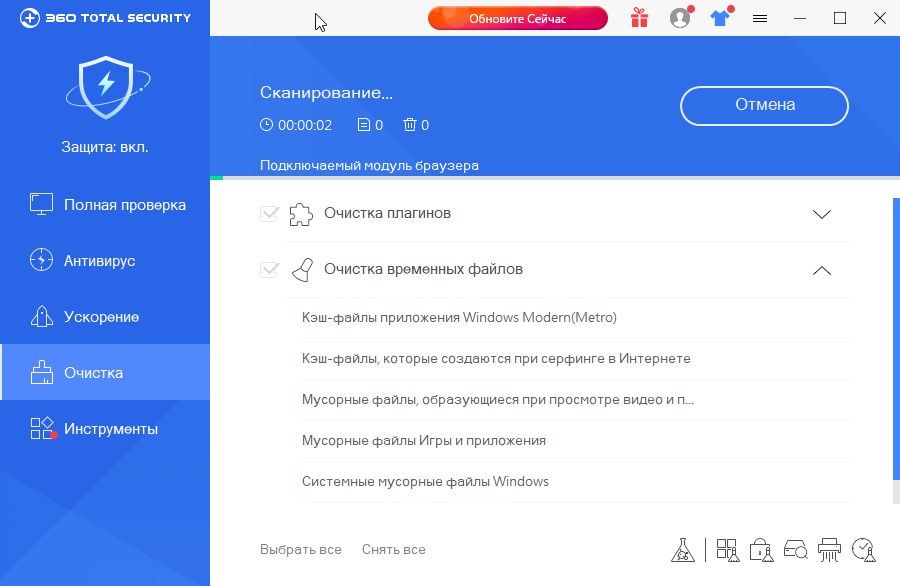Open the data shredder icon
The width and height of the screenshot is (900, 586).
pyautogui.click(x=829, y=550)
